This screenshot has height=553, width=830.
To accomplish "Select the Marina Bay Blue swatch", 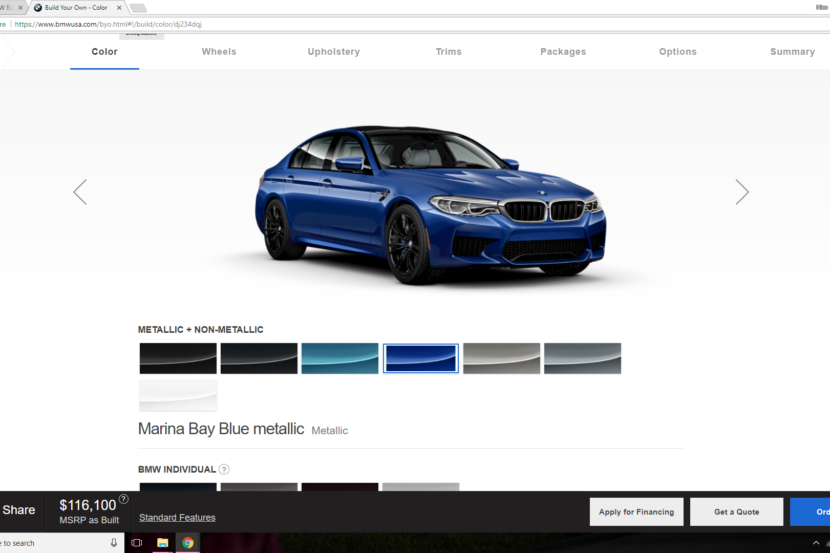I will tap(421, 358).
